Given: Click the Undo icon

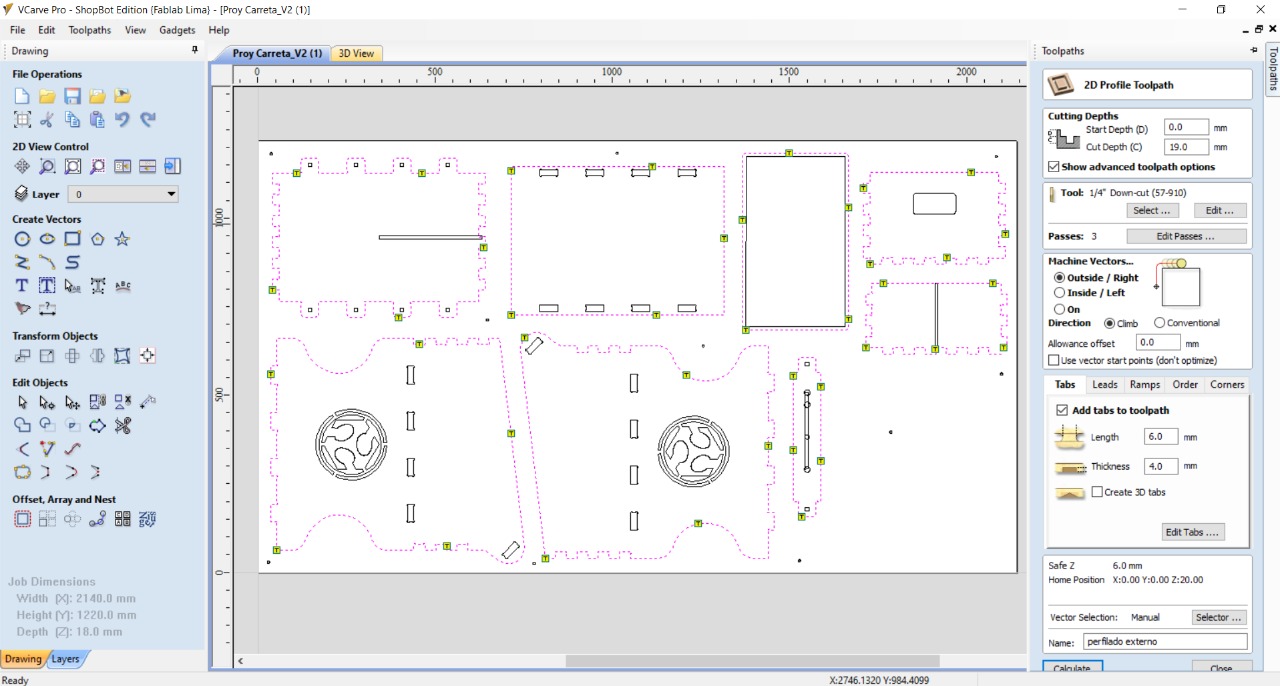Looking at the screenshot, I should (x=122, y=119).
